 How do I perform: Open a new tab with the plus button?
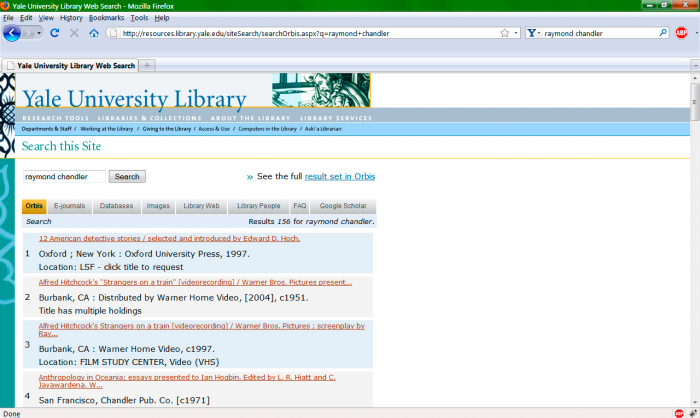click(x=147, y=66)
